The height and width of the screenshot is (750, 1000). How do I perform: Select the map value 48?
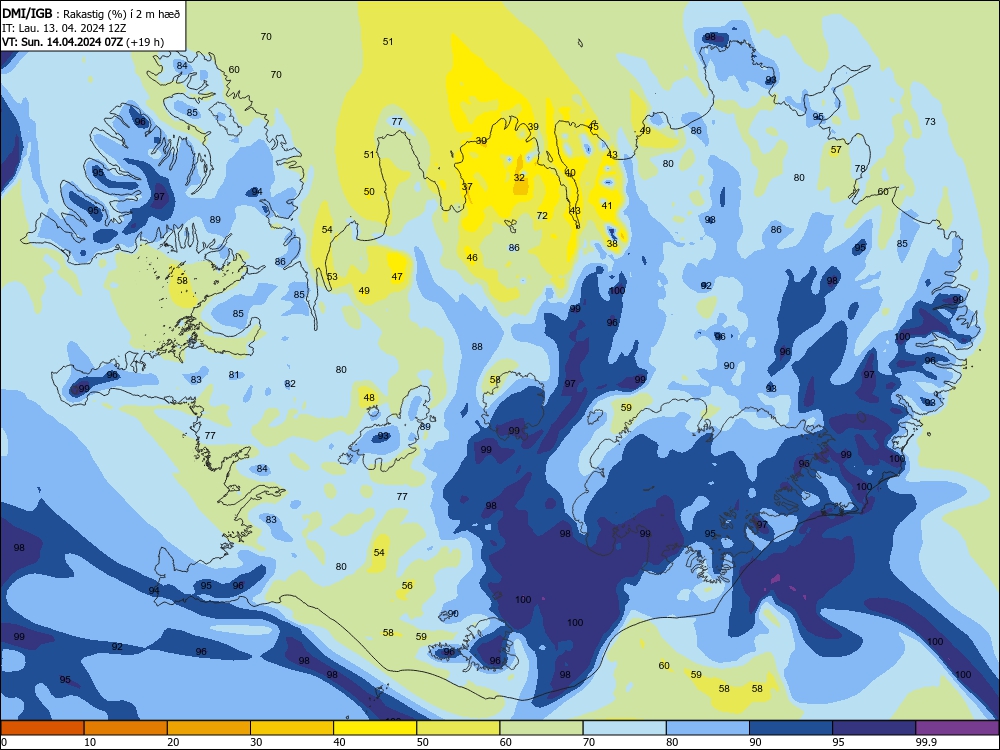[369, 398]
